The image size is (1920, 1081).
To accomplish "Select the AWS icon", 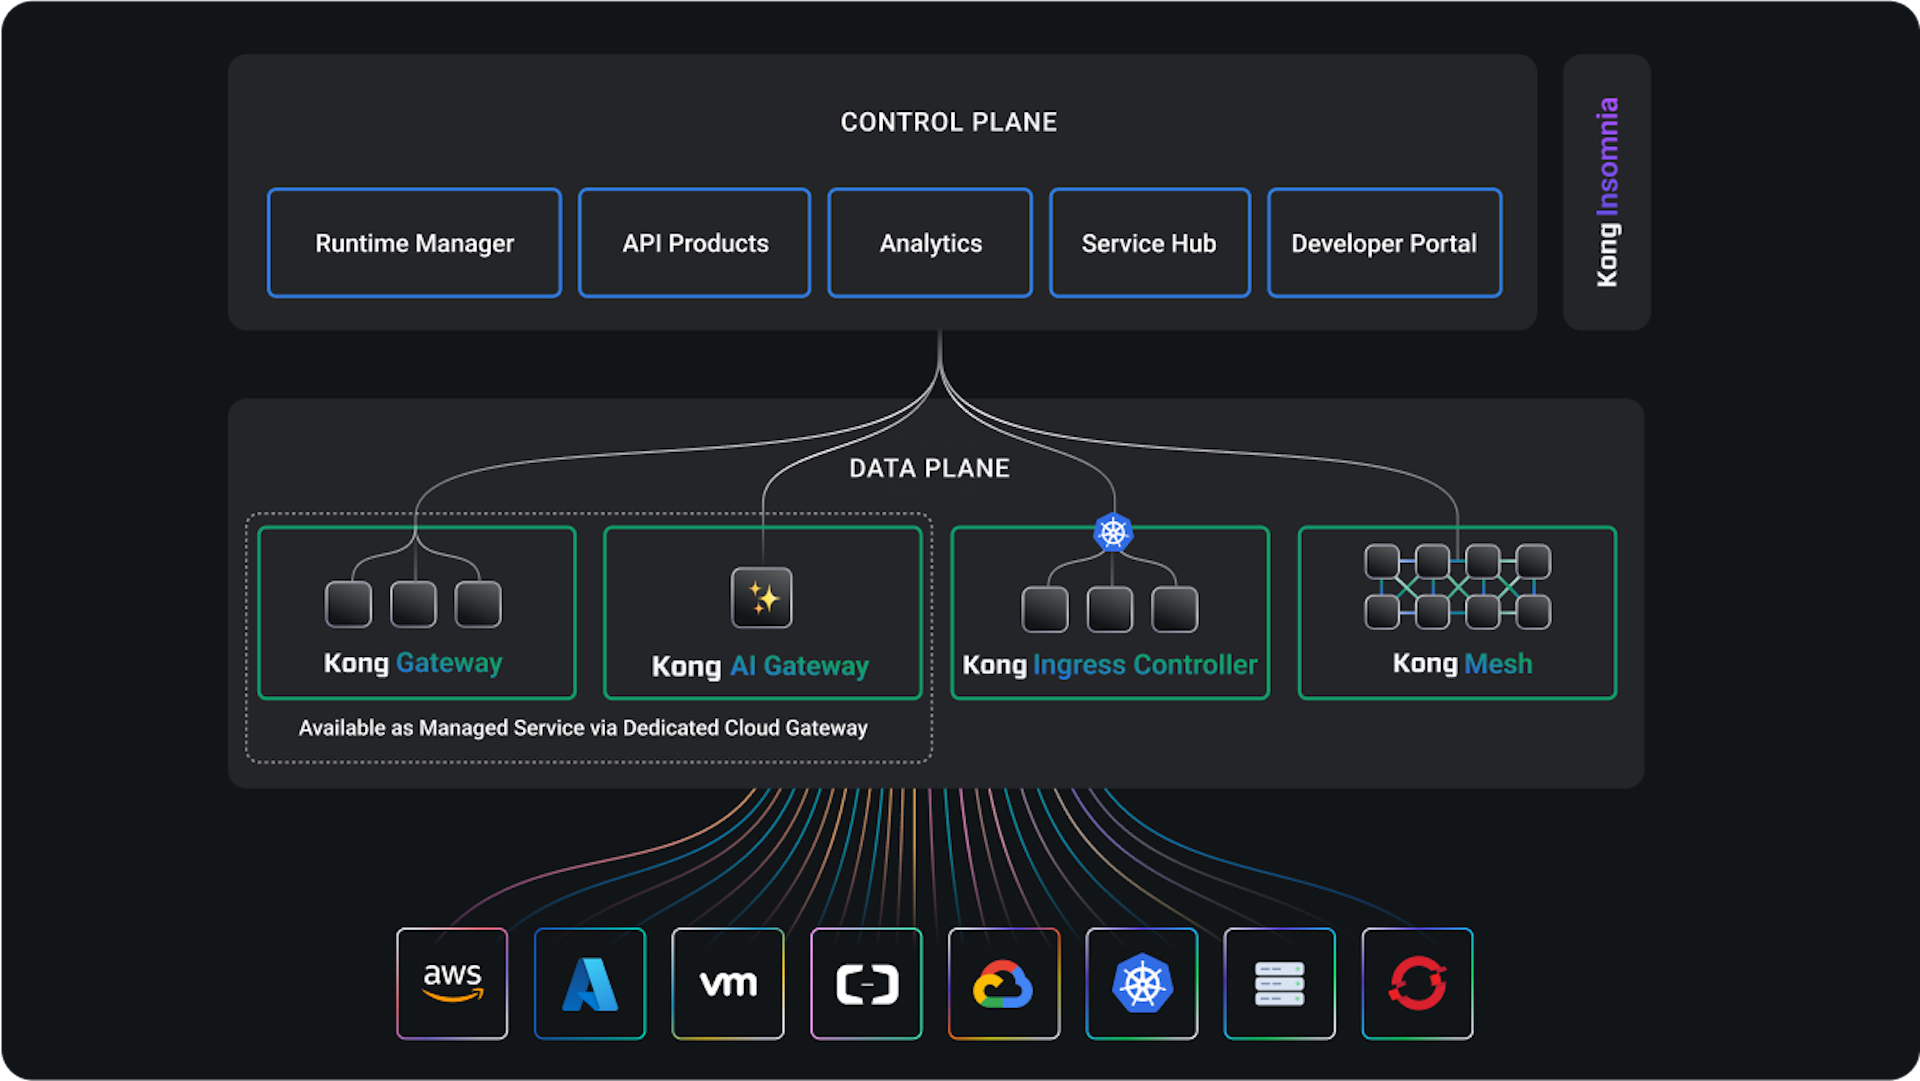I will coord(452,983).
